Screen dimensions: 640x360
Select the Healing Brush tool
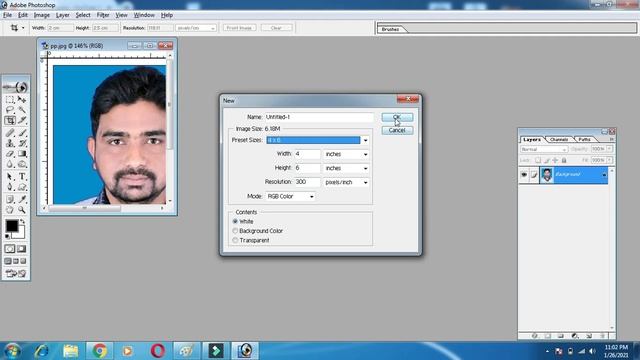point(10,133)
